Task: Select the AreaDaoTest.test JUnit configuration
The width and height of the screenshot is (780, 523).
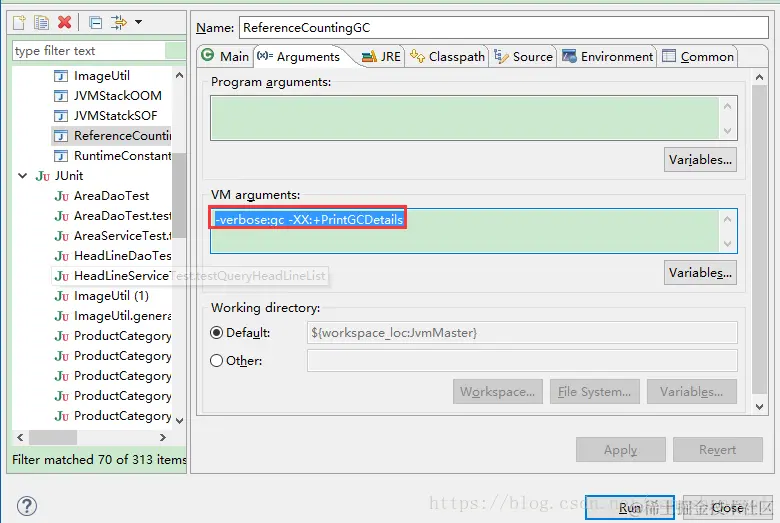Action: pyautogui.click(x=122, y=215)
